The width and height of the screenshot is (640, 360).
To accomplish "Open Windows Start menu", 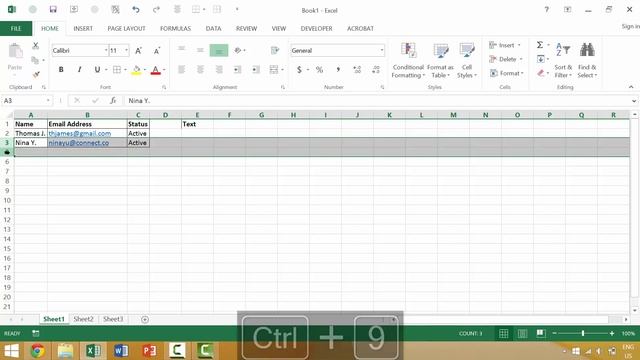I will tap(11, 351).
